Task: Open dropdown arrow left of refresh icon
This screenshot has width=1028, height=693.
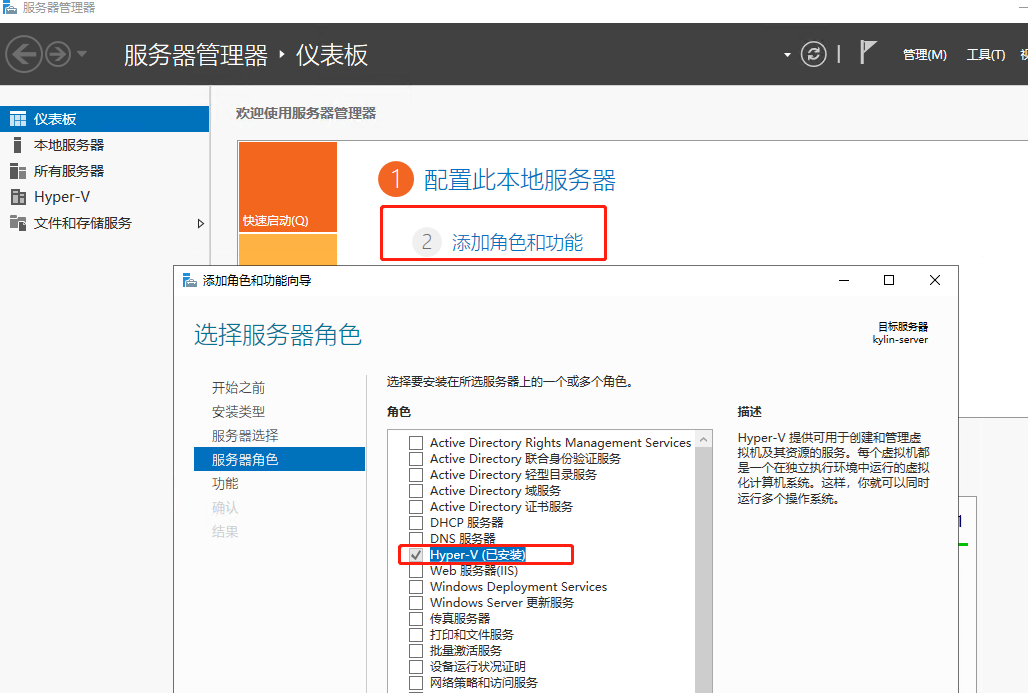Action: tap(787, 55)
